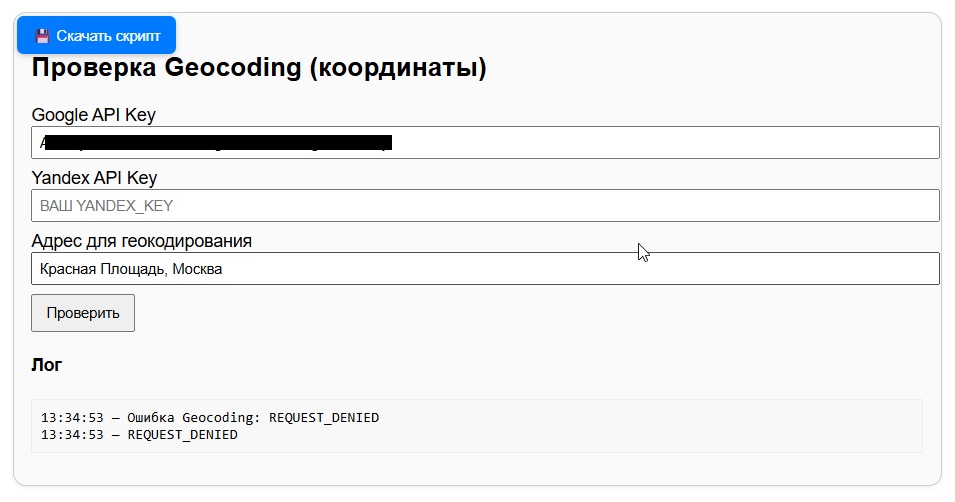955x502 pixels.
Task: Click empty space right of the log text
Action: pos(650,426)
